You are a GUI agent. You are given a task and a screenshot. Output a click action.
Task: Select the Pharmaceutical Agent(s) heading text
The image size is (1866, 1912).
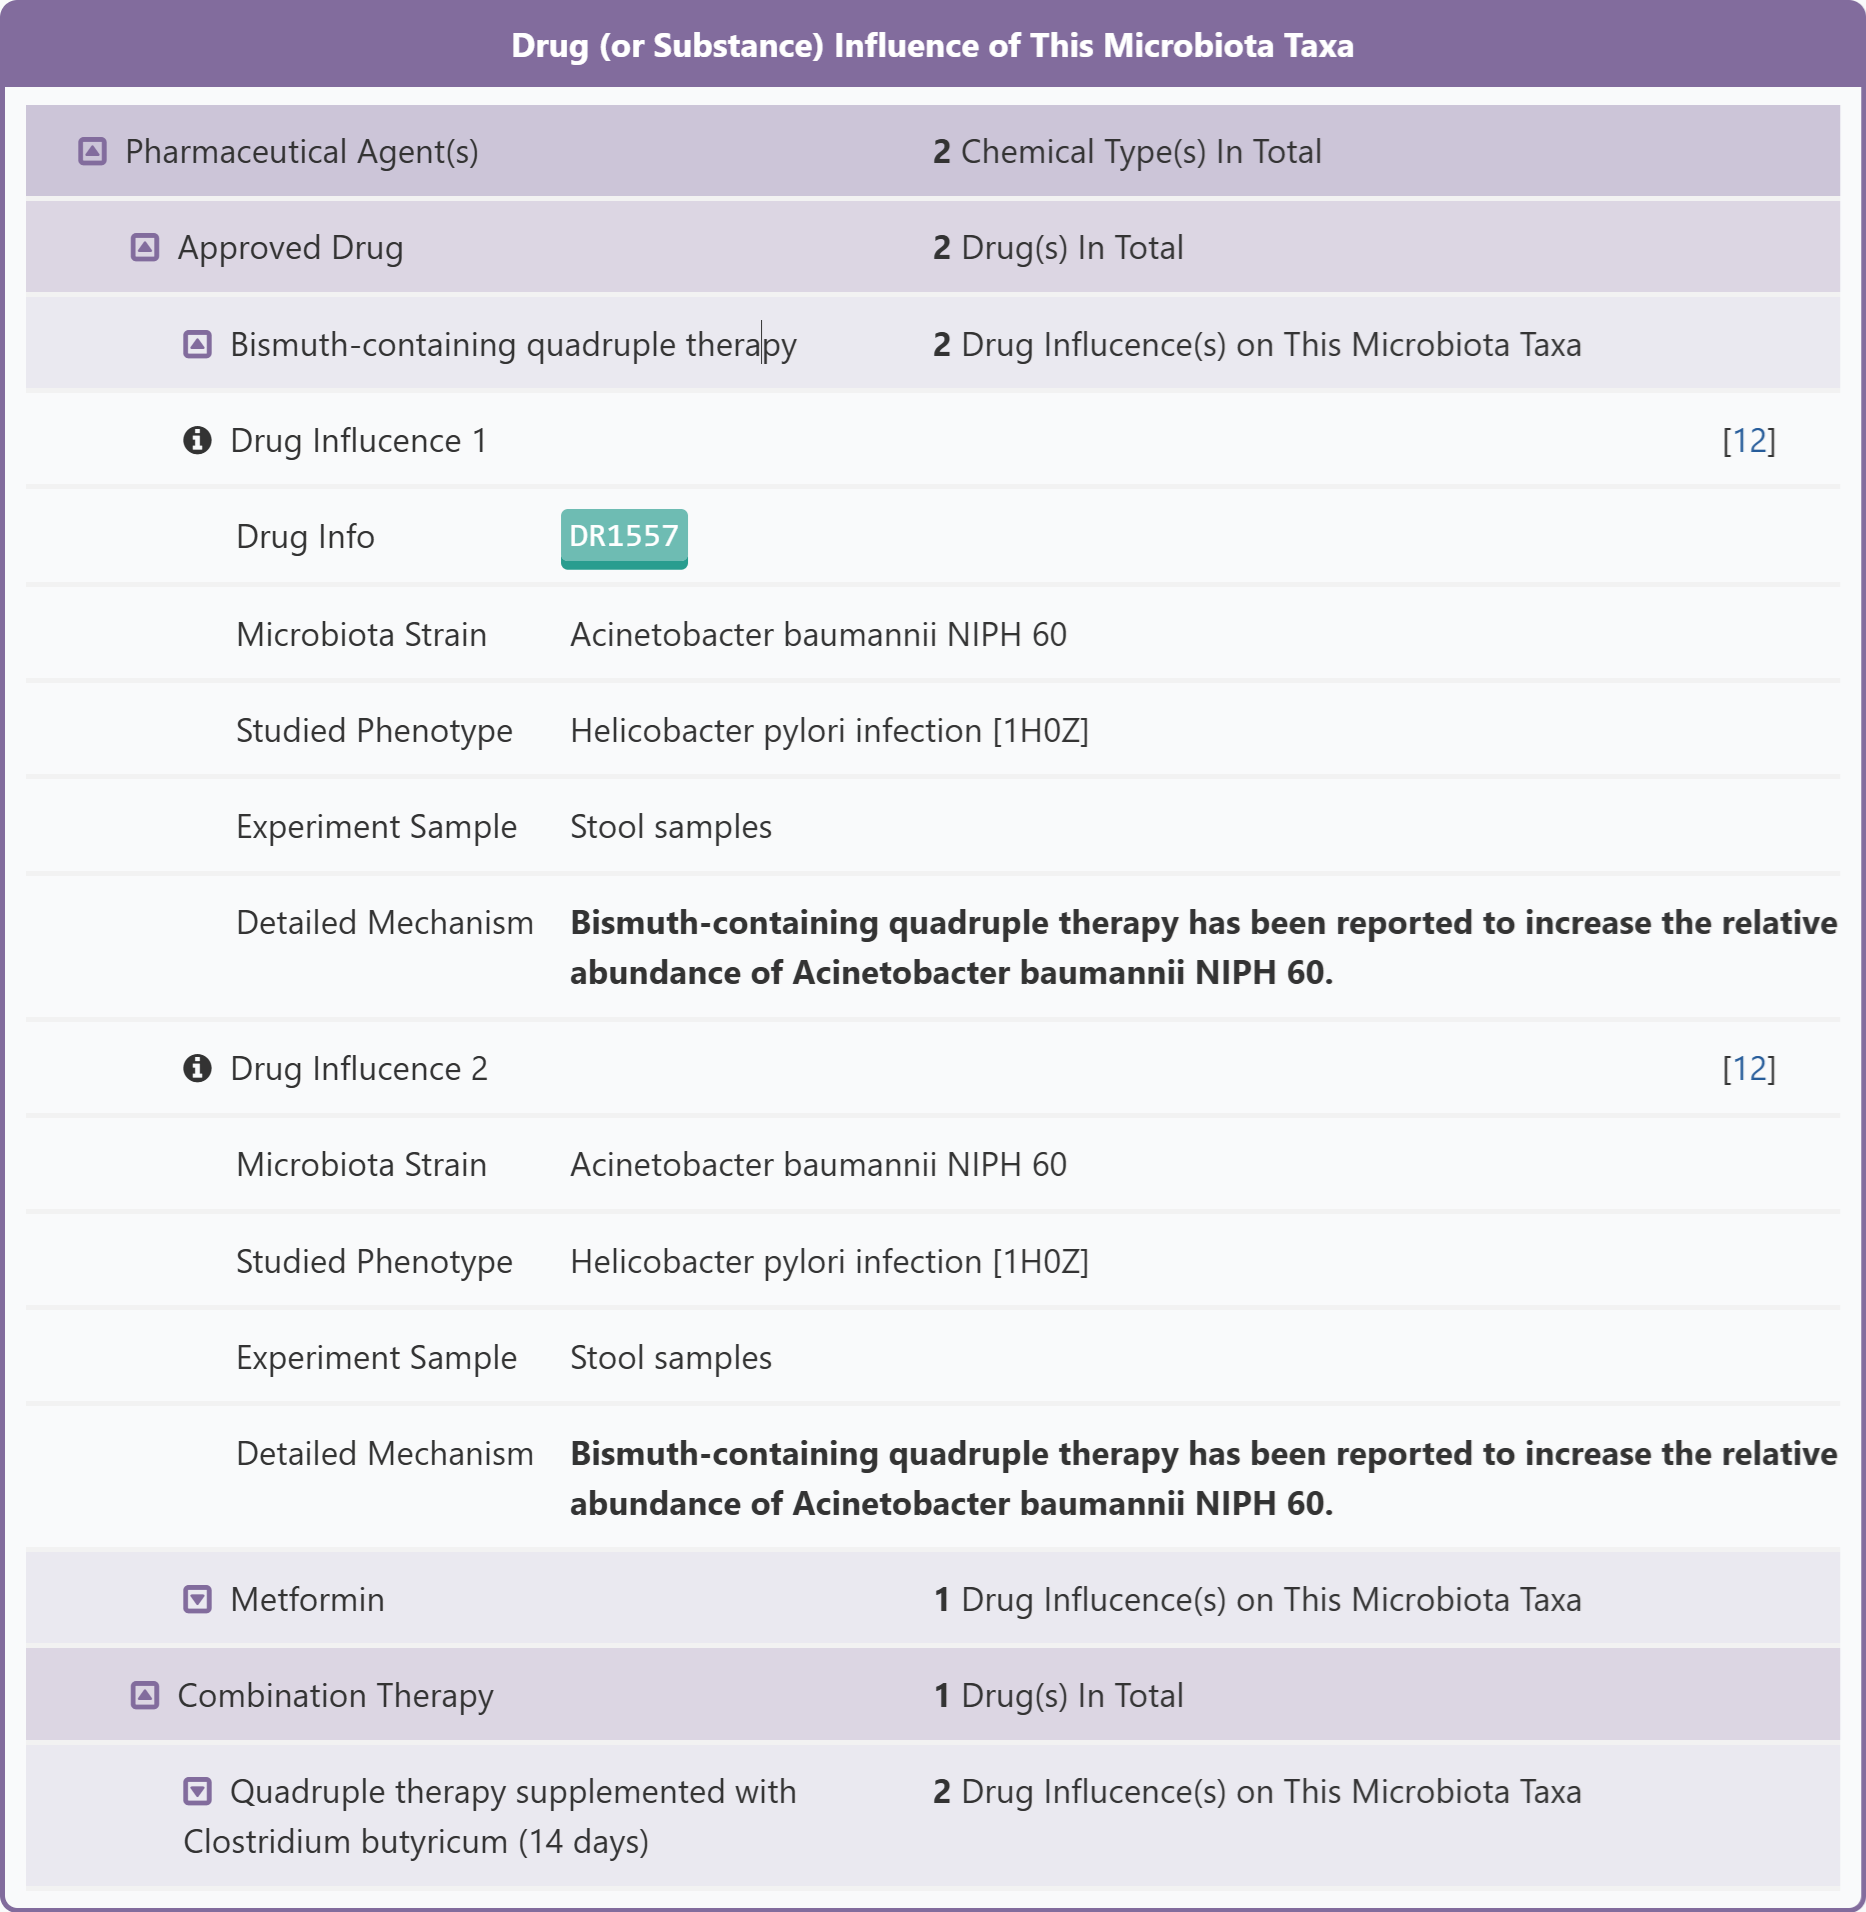pos(301,152)
